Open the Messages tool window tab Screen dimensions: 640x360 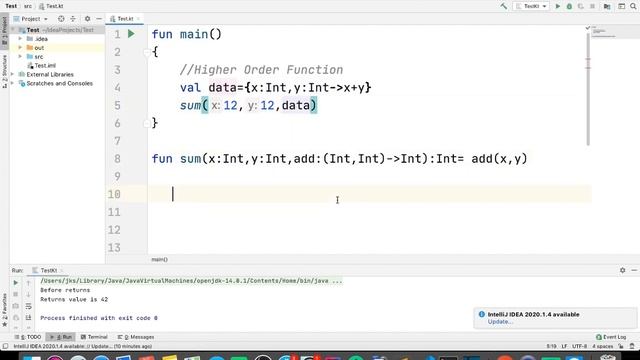(x=136, y=337)
